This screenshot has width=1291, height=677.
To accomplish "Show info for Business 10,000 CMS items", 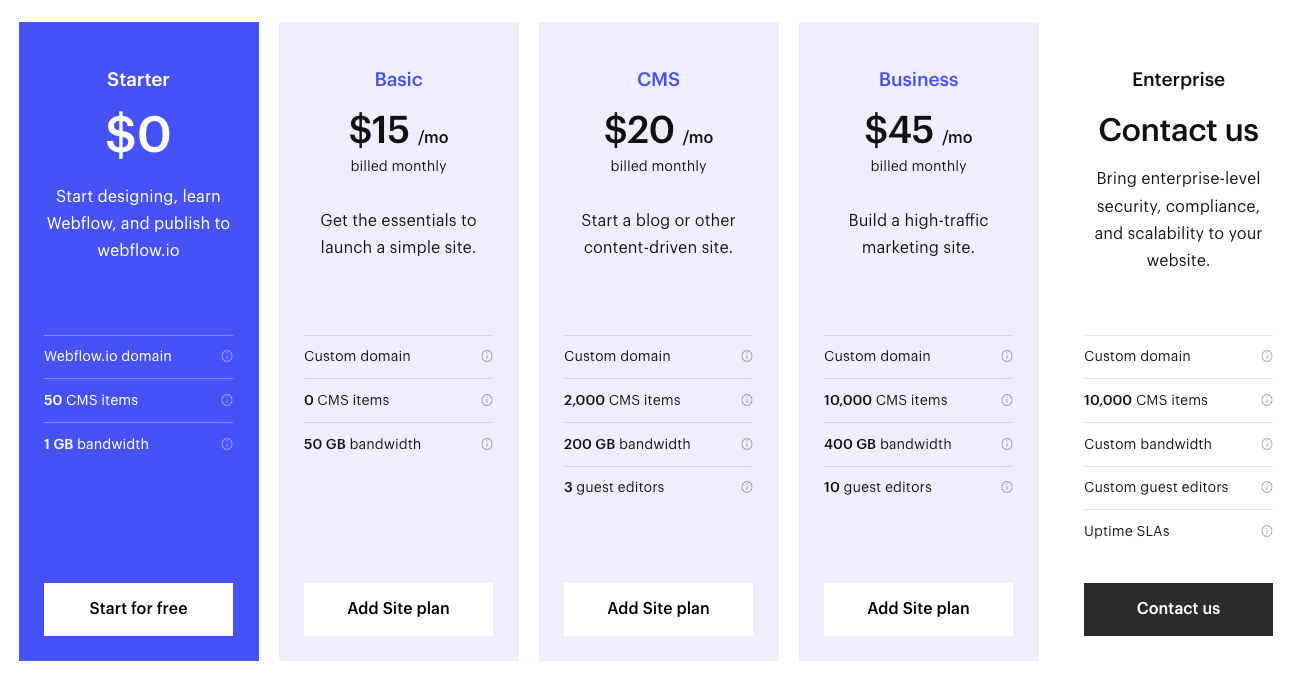I will (1007, 400).
